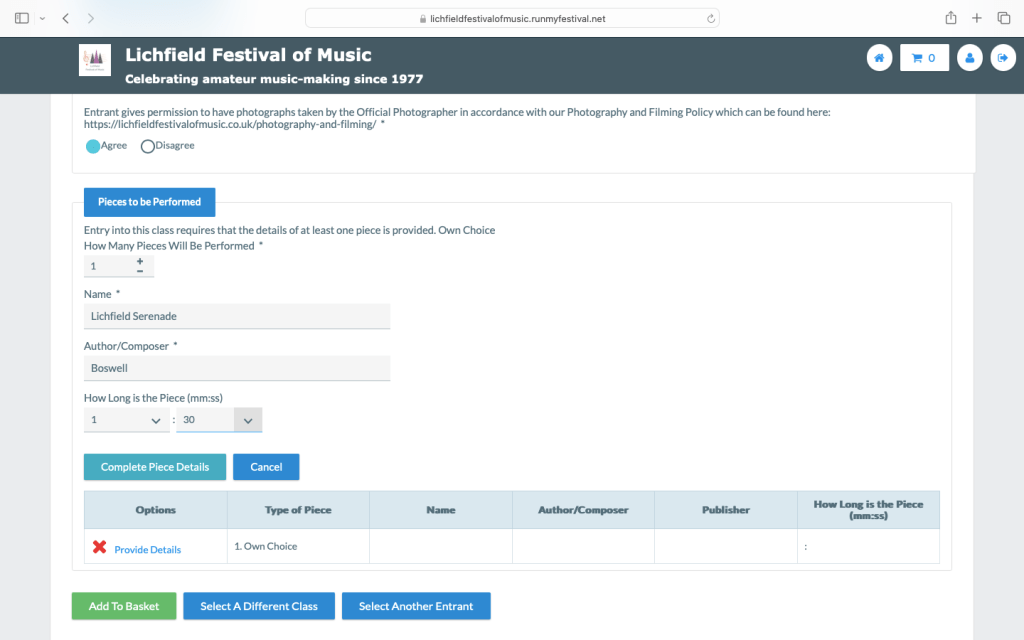Click the home icon in header

879,58
